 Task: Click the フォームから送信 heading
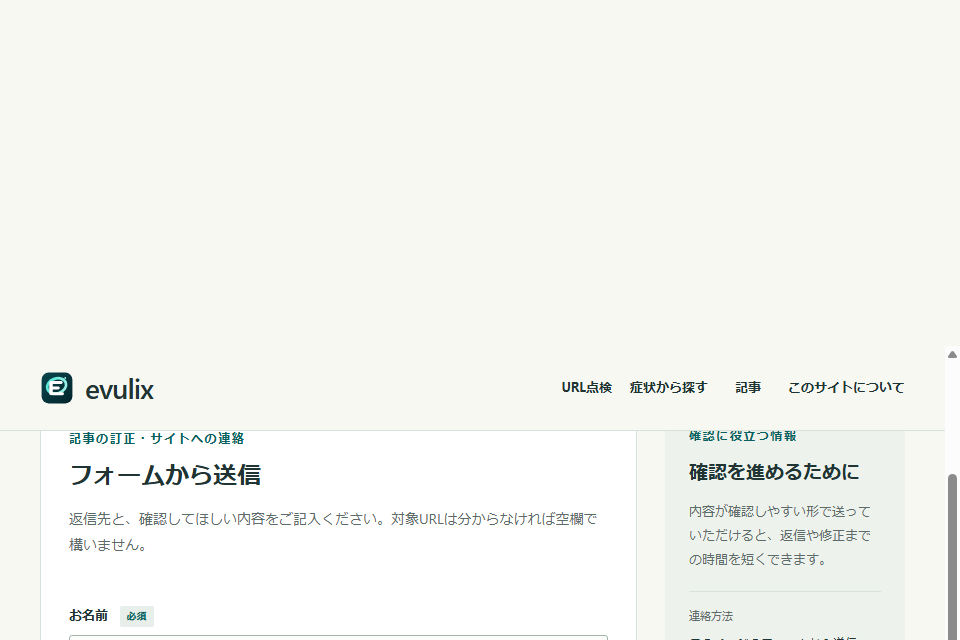(165, 475)
